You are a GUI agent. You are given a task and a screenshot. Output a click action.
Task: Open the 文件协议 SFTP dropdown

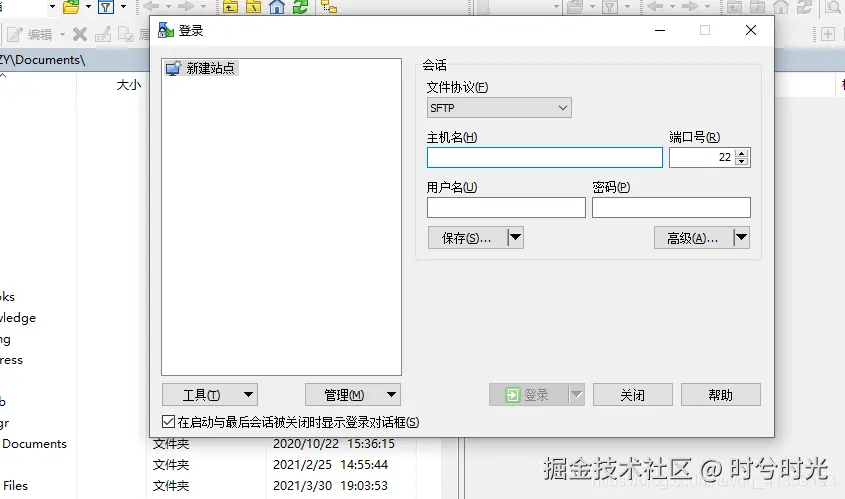tap(499, 108)
